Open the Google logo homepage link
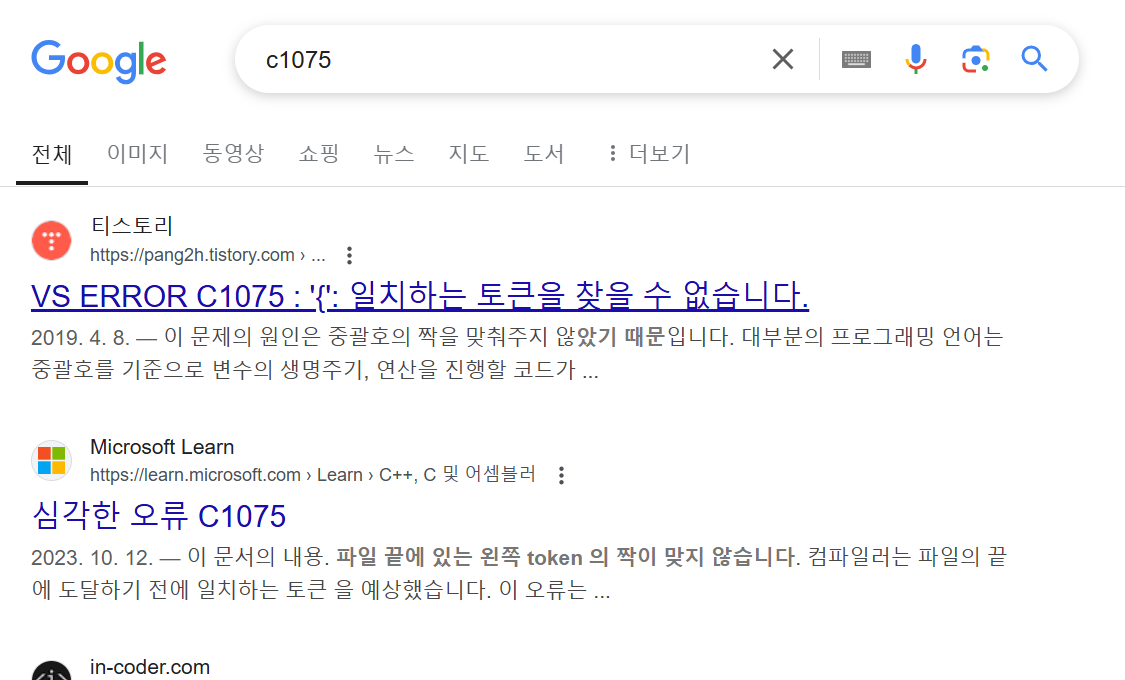Image resolution: width=1125 pixels, height=680 pixels. pyautogui.click(x=99, y=61)
